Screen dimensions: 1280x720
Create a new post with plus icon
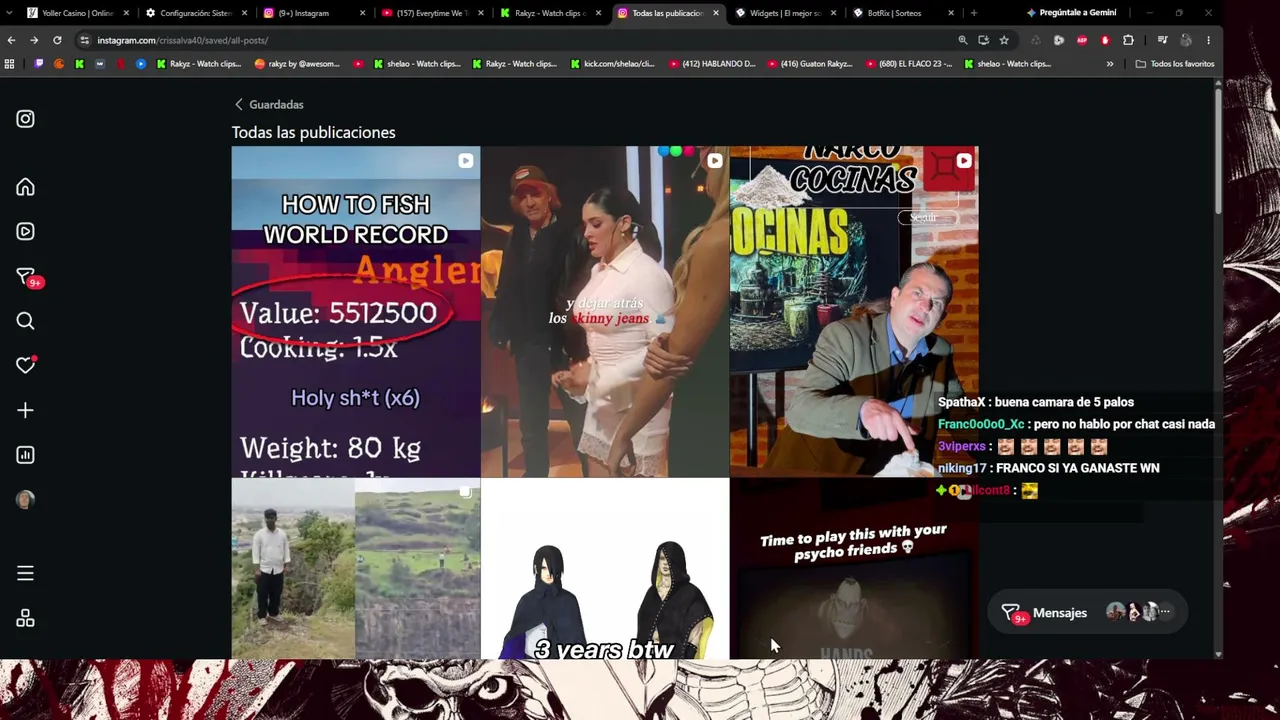[26, 410]
